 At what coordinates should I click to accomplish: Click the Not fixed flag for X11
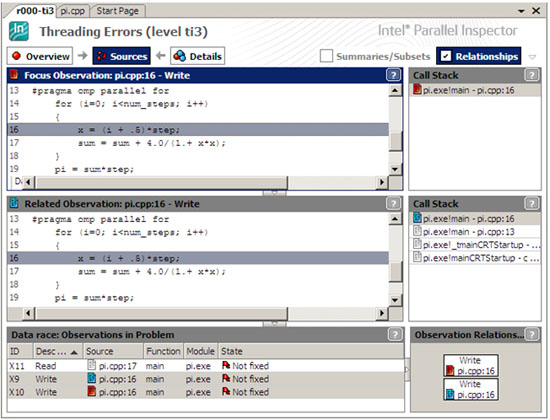(x=226, y=366)
